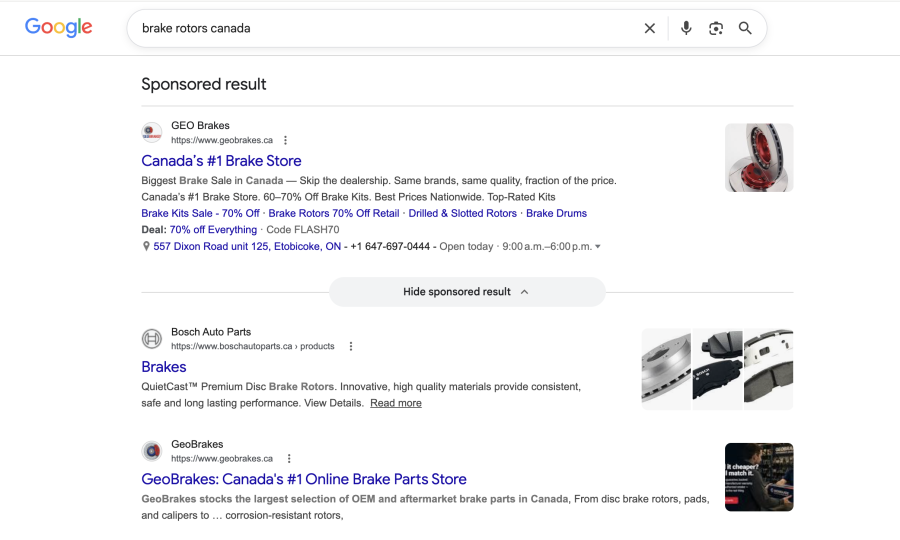Screen dimensions: 900x540
Task: Open Drilled & Slotted Rotors sitelink
Action: coord(463,213)
